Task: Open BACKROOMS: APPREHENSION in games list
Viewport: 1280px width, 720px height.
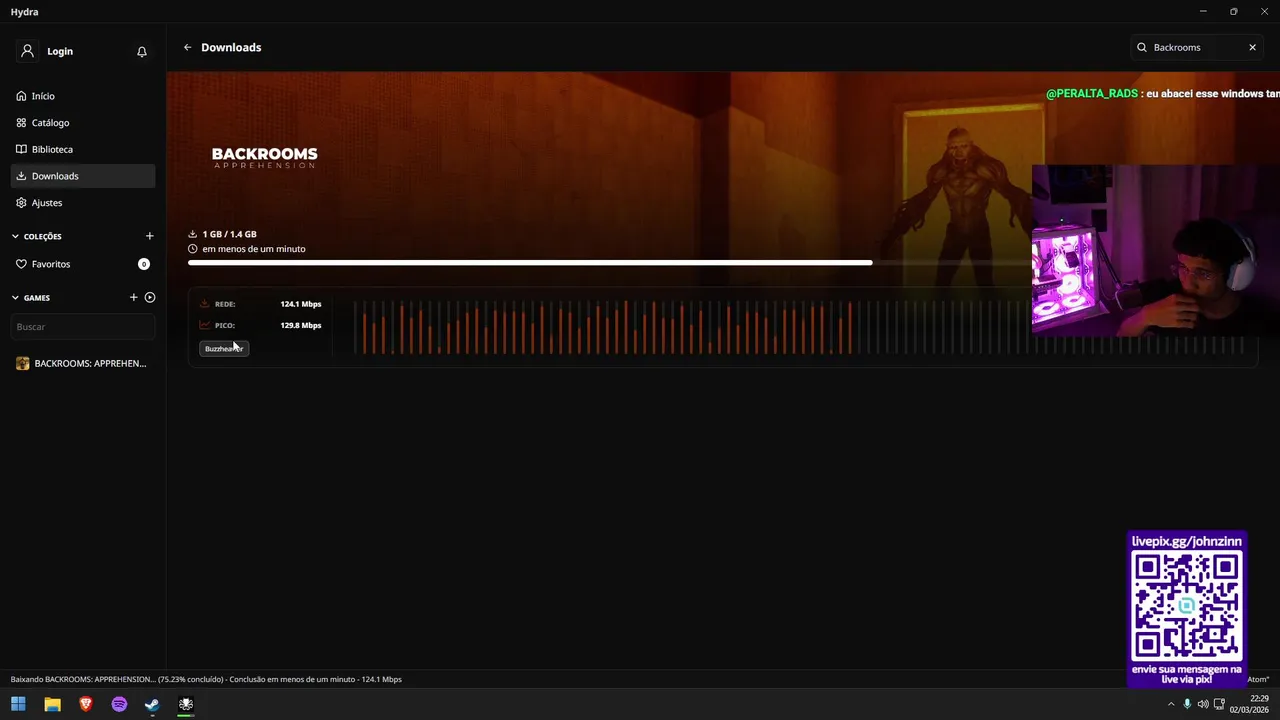Action: 83,363
